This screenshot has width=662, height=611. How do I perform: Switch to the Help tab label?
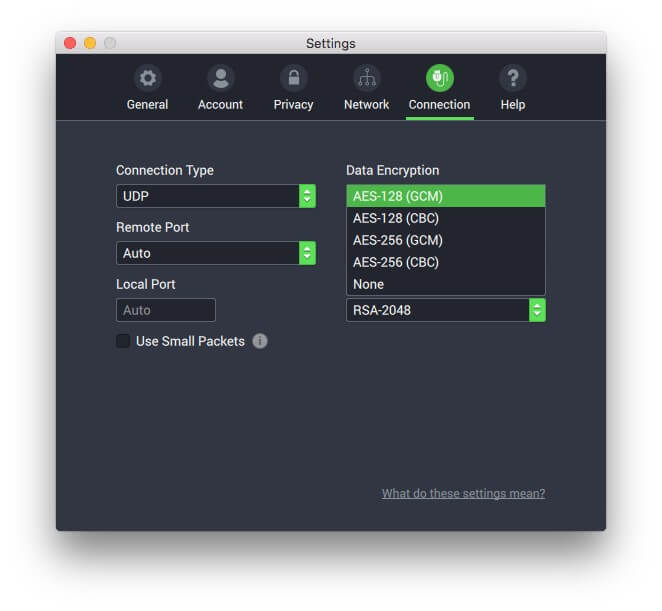[513, 104]
